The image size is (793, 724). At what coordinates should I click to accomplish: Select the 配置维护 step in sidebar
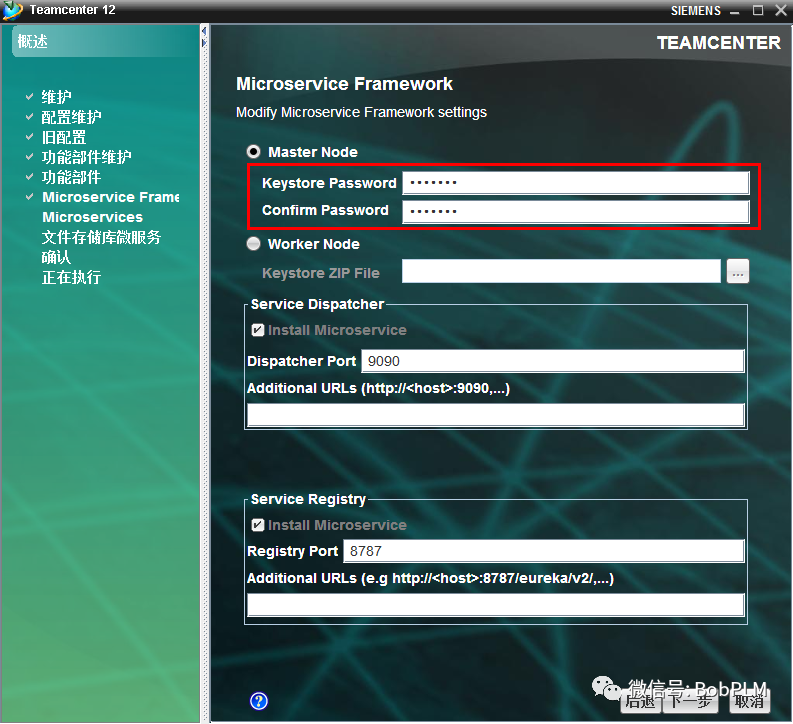71,117
